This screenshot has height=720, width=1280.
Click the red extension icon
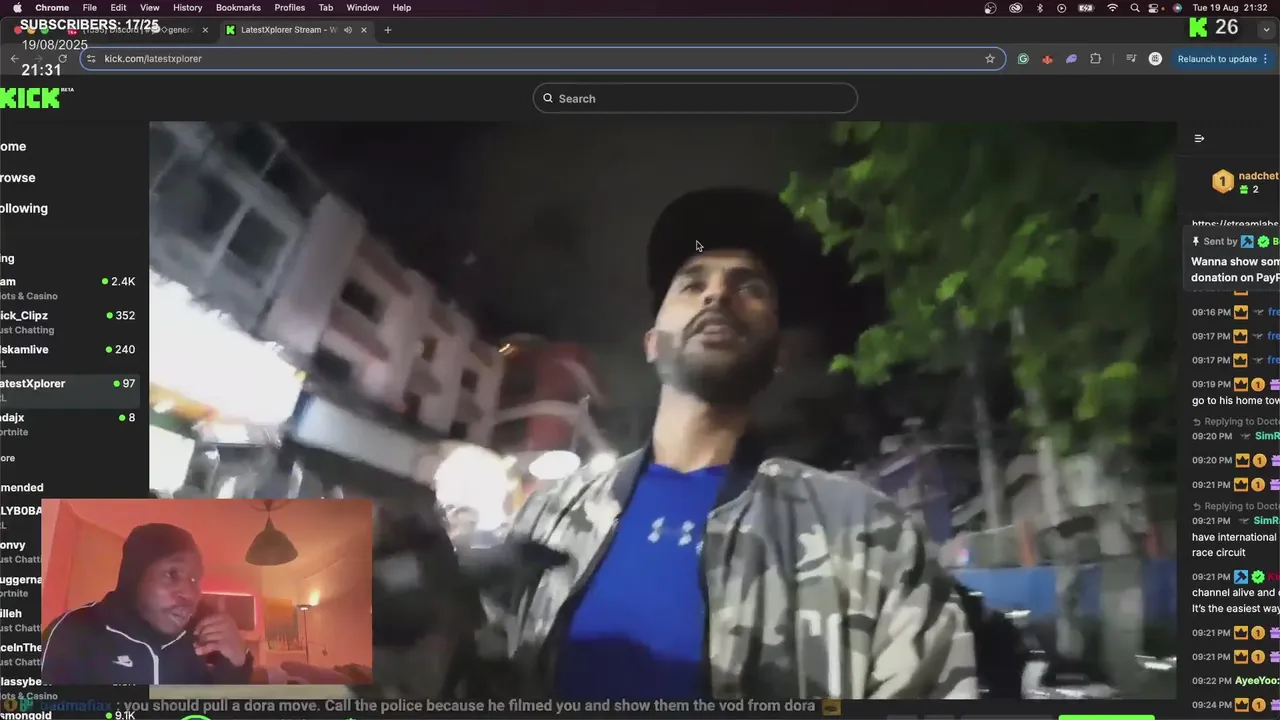pyautogui.click(x=1047, y=59)
